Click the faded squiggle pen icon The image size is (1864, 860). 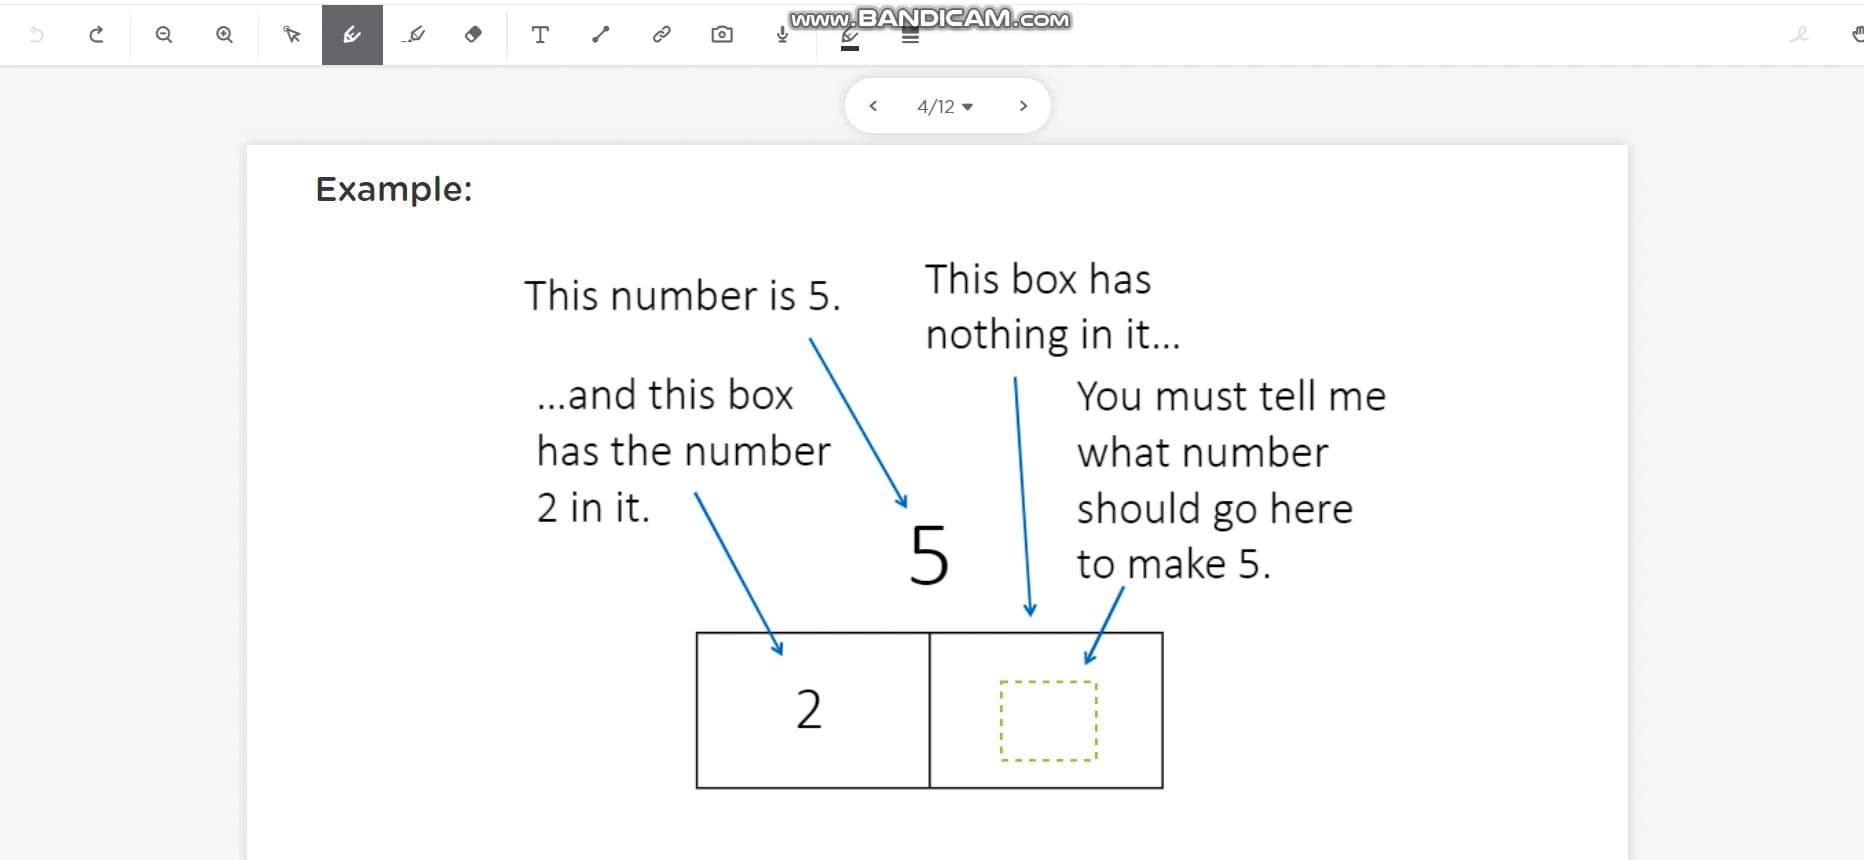1799,35
